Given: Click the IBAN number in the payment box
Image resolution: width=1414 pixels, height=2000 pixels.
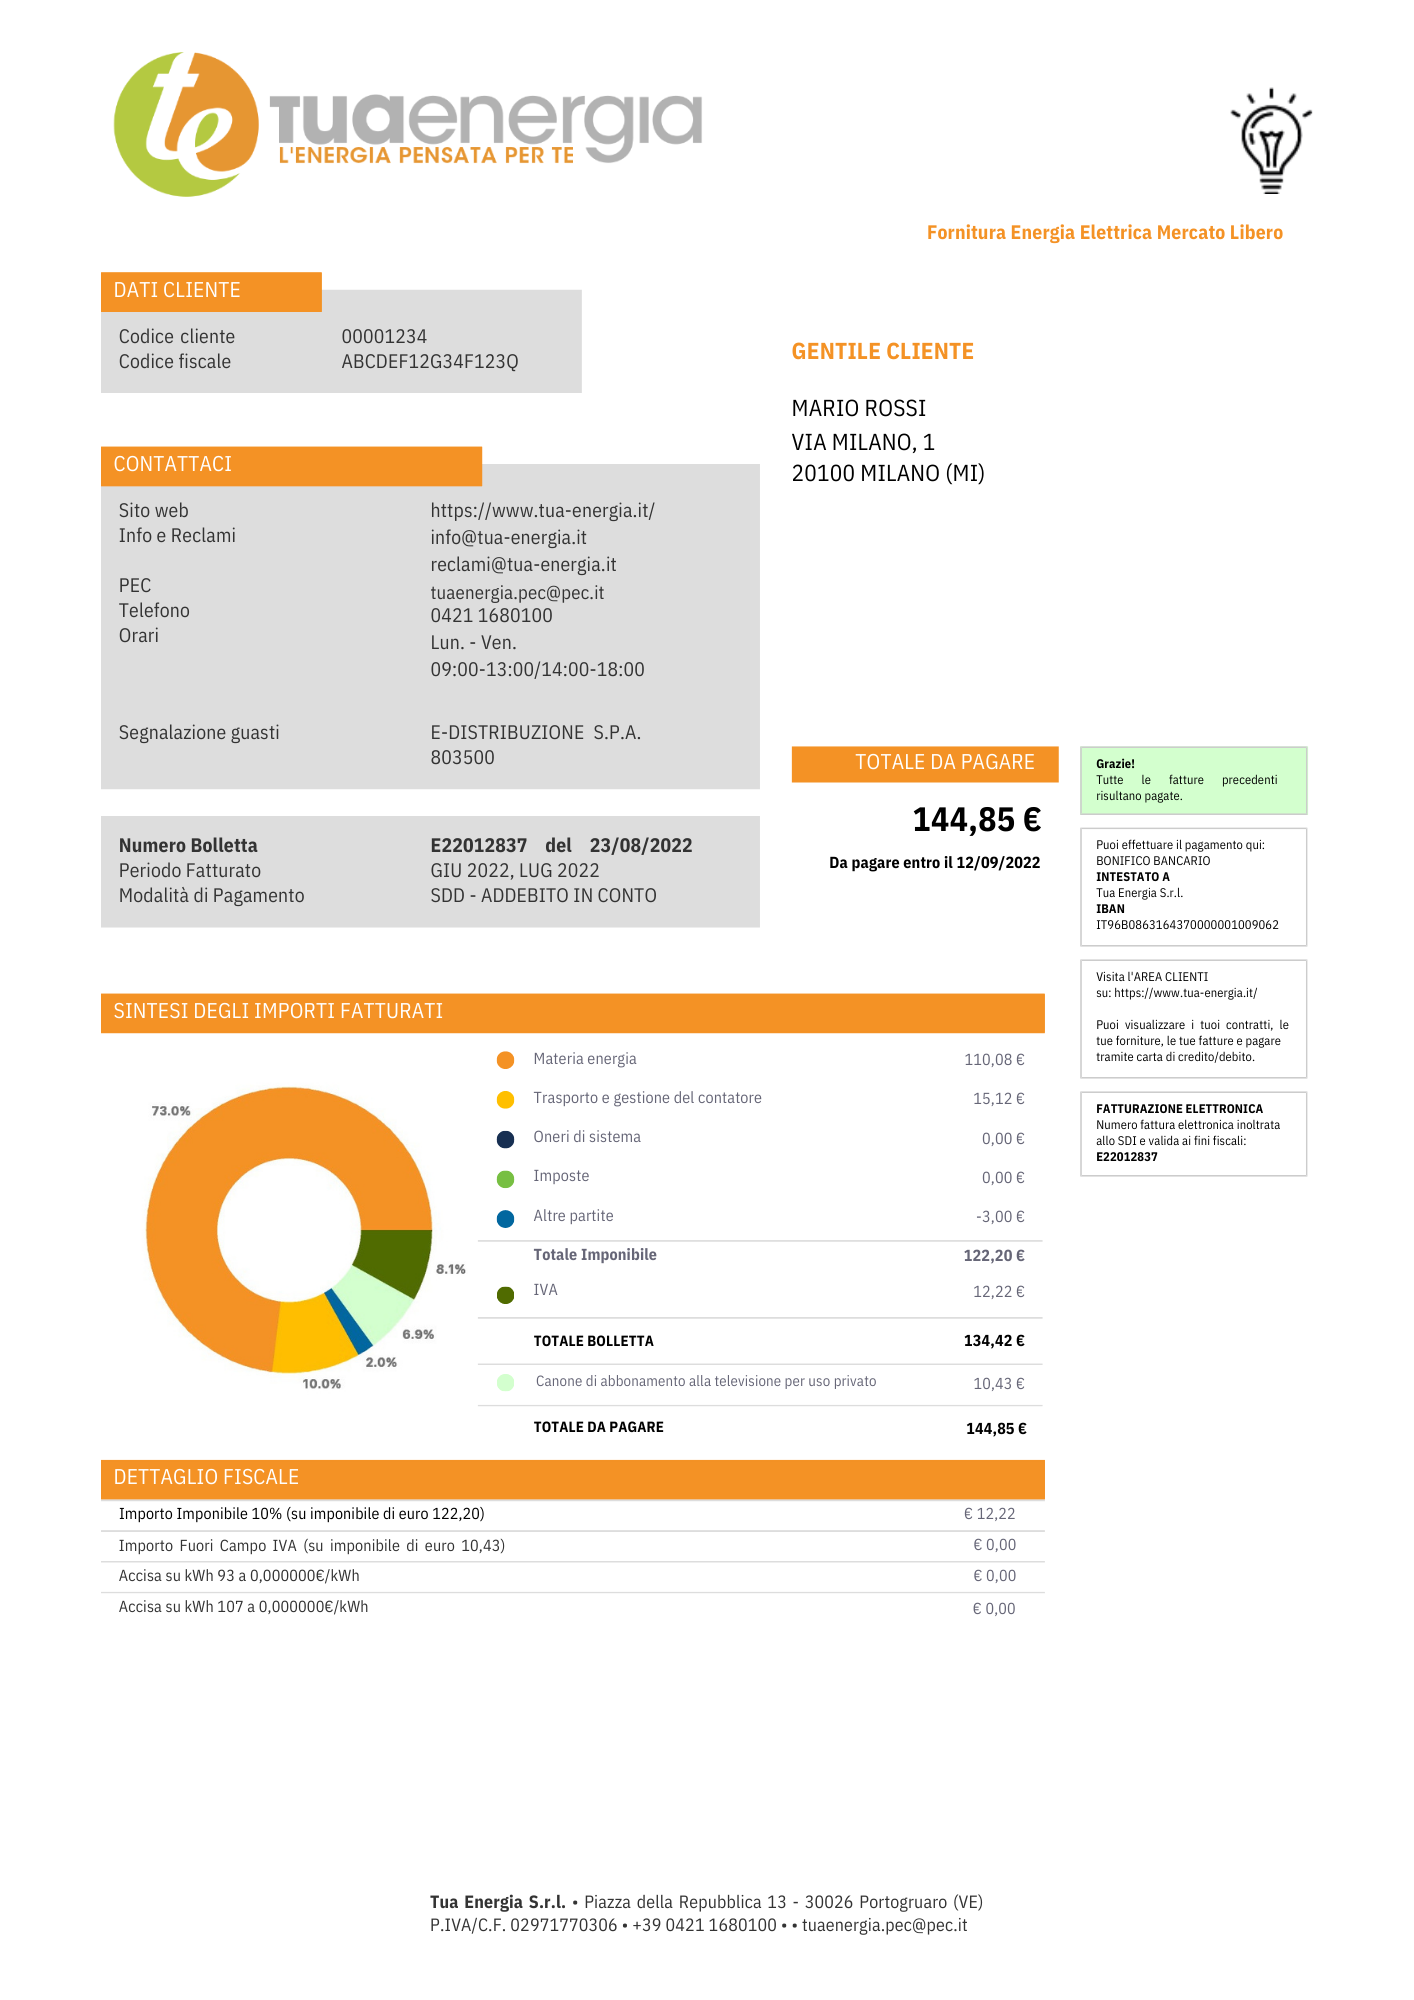Looking at the screenshot, I should point(1186,925).
